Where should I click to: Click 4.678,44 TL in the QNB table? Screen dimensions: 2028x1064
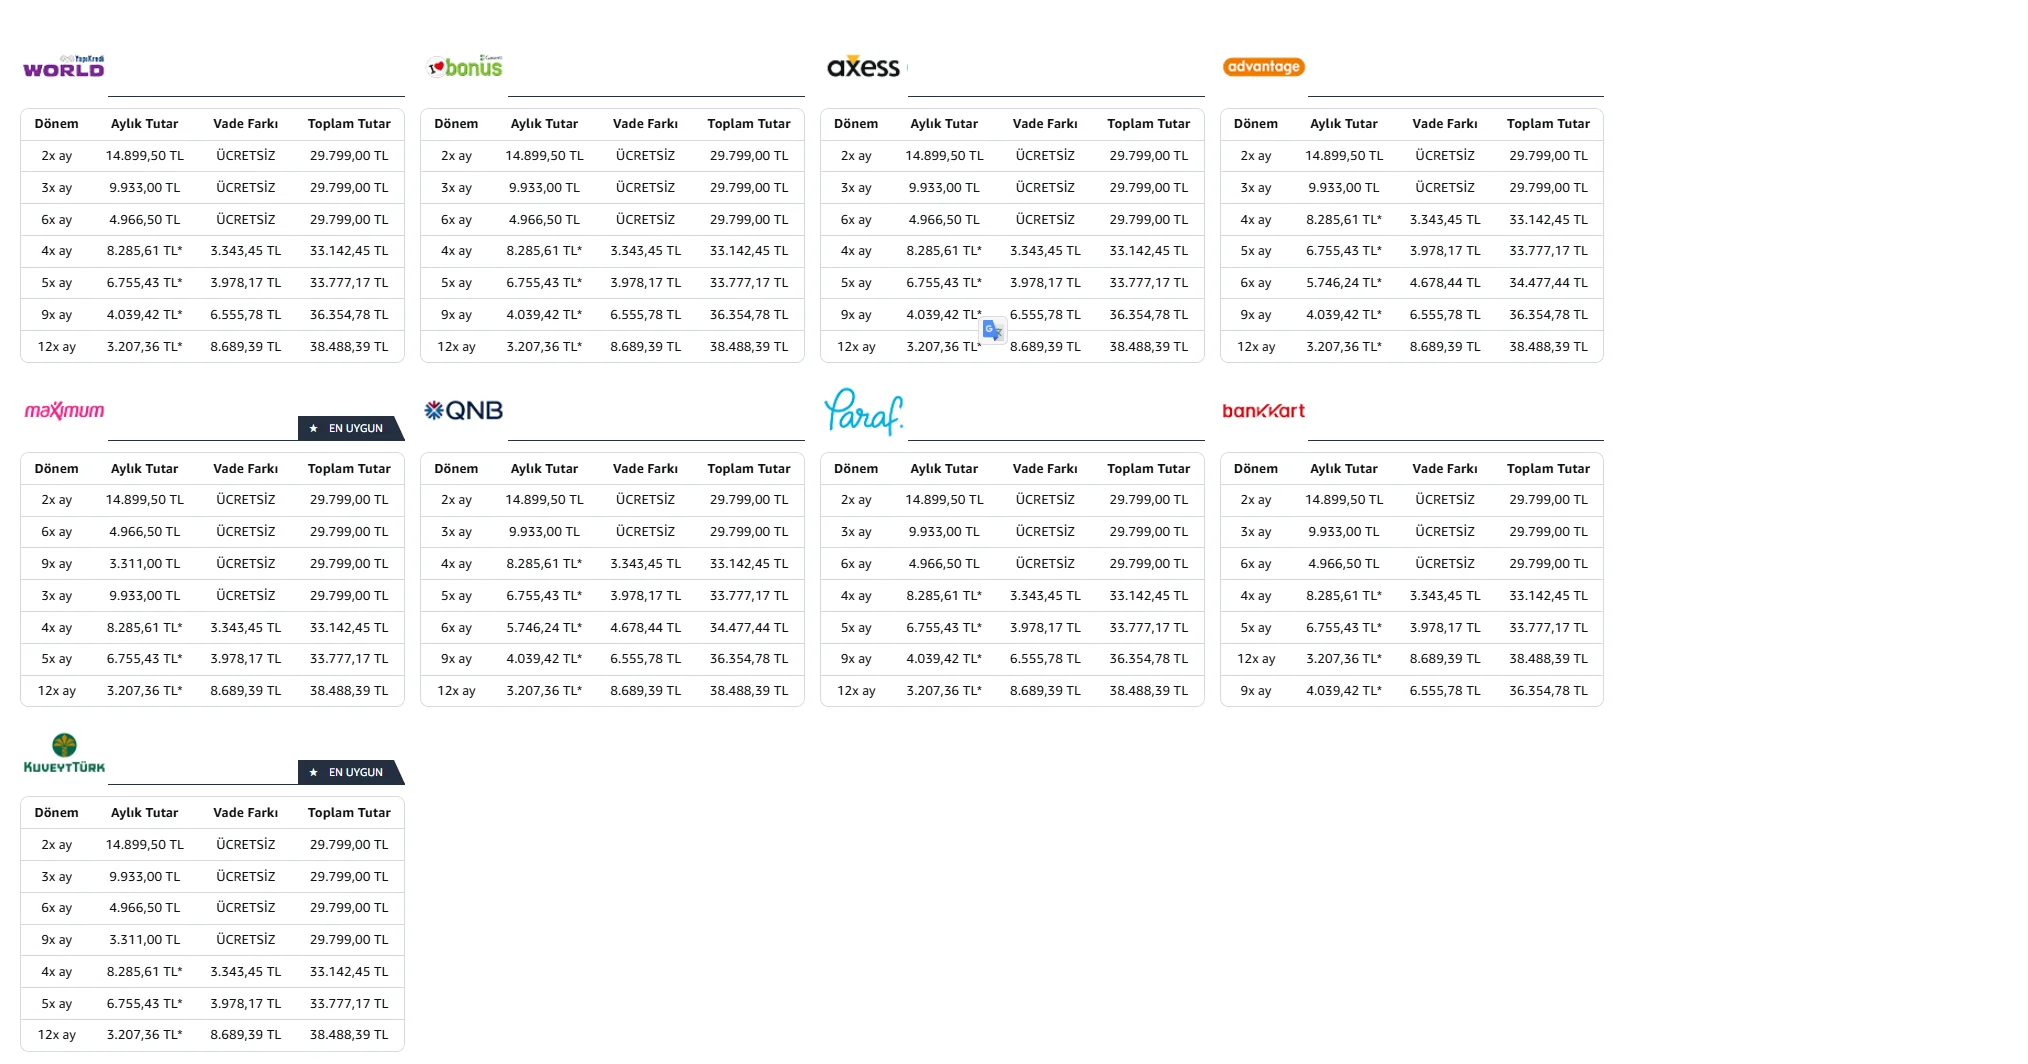(x=646, y=628)
